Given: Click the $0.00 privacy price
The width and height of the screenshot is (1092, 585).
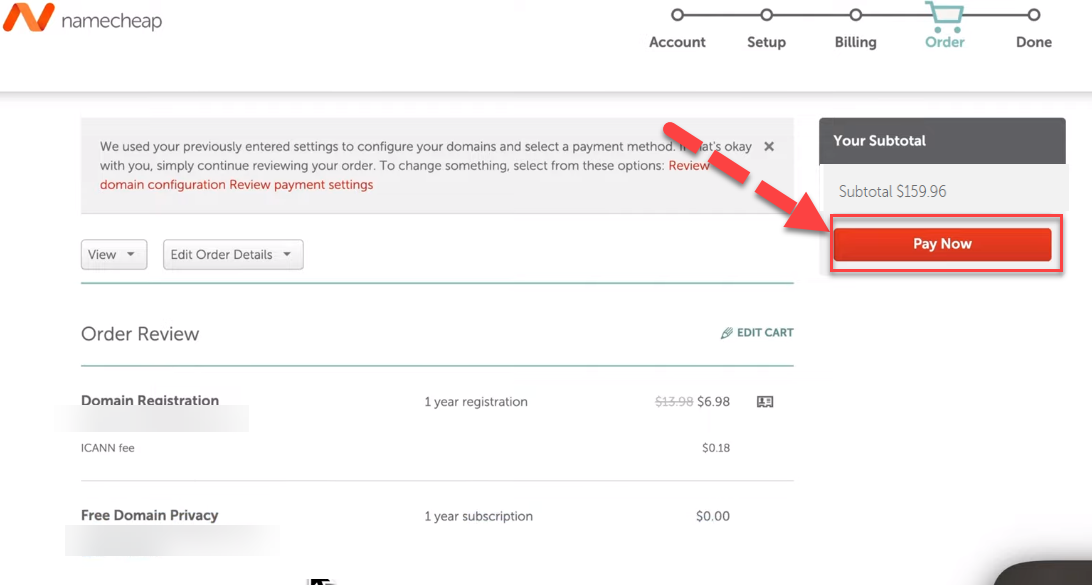Looking at the screenshot, I should pos(712,517).
